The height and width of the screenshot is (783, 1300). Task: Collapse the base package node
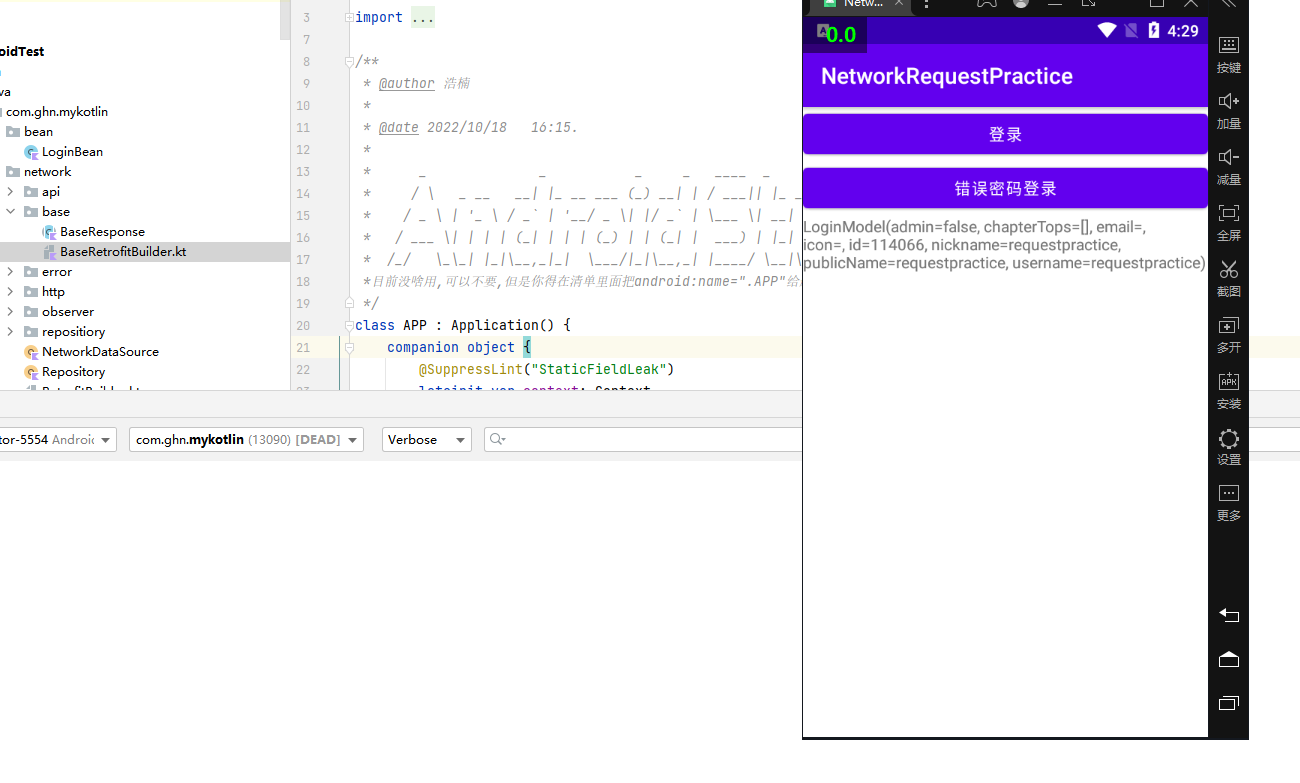tap(10, 212)
